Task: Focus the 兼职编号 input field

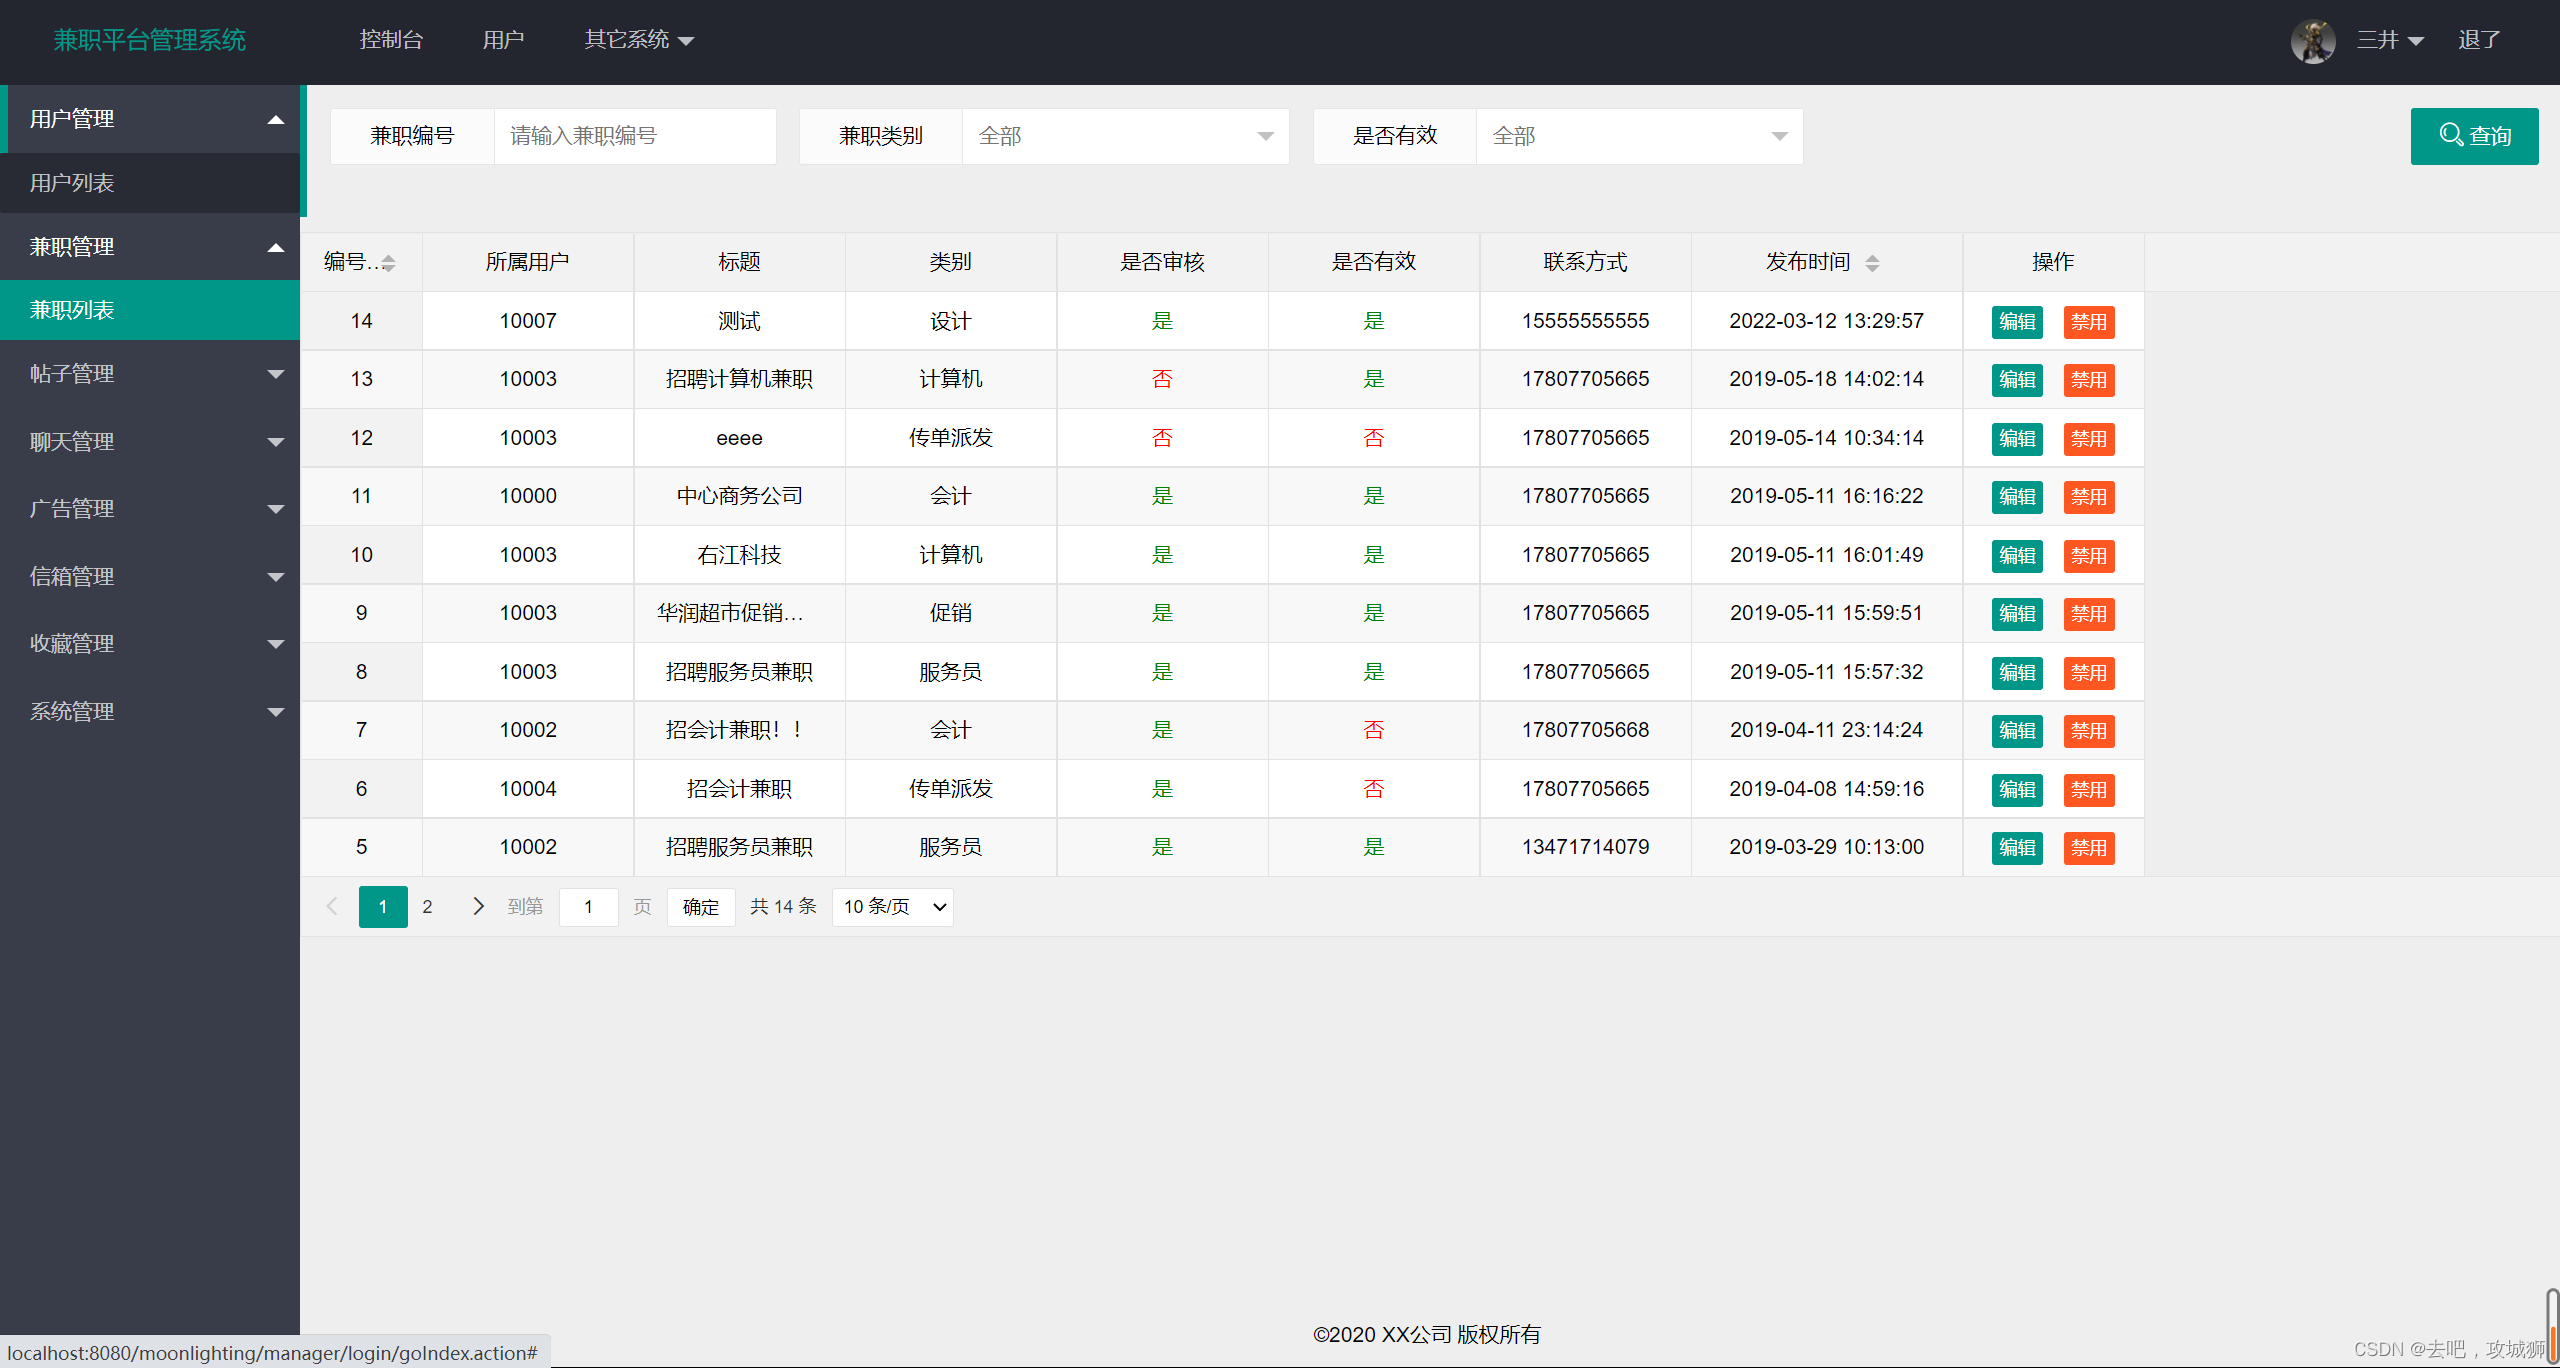Action: [634, 136]
